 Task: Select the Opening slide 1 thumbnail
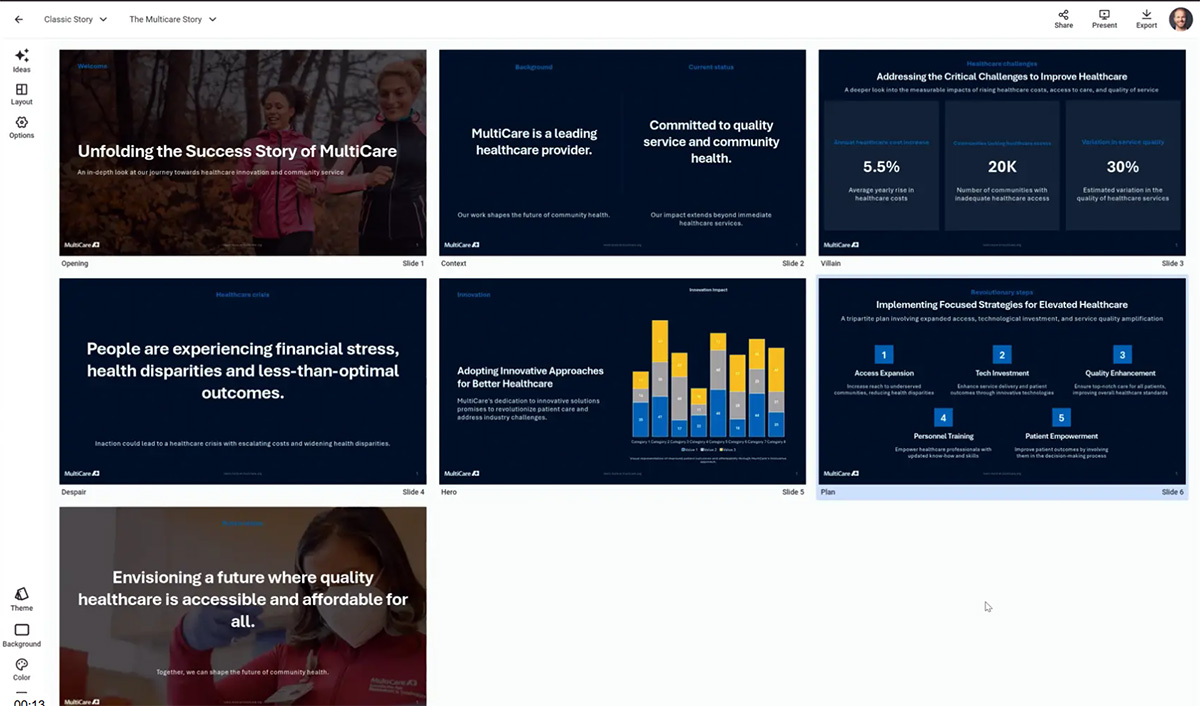(243, 152)
